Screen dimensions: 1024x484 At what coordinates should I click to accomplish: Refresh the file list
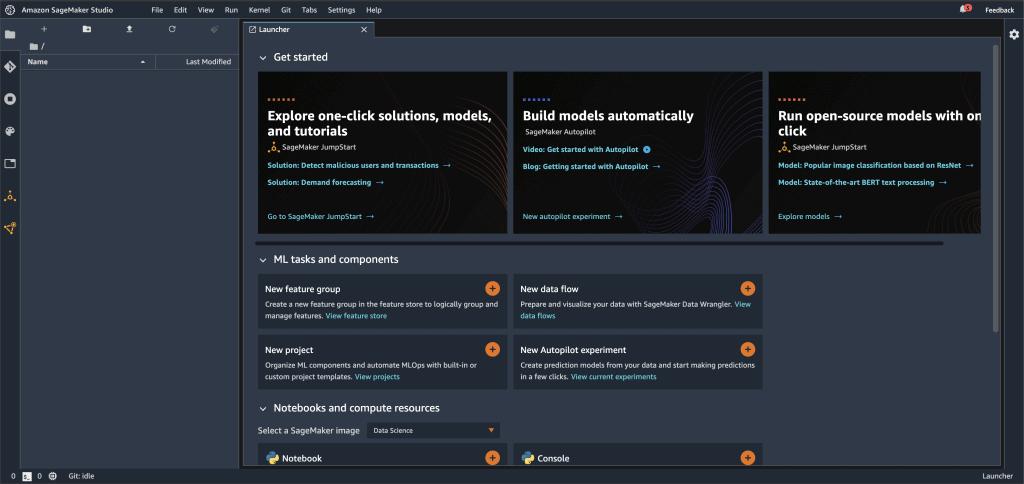172,29
